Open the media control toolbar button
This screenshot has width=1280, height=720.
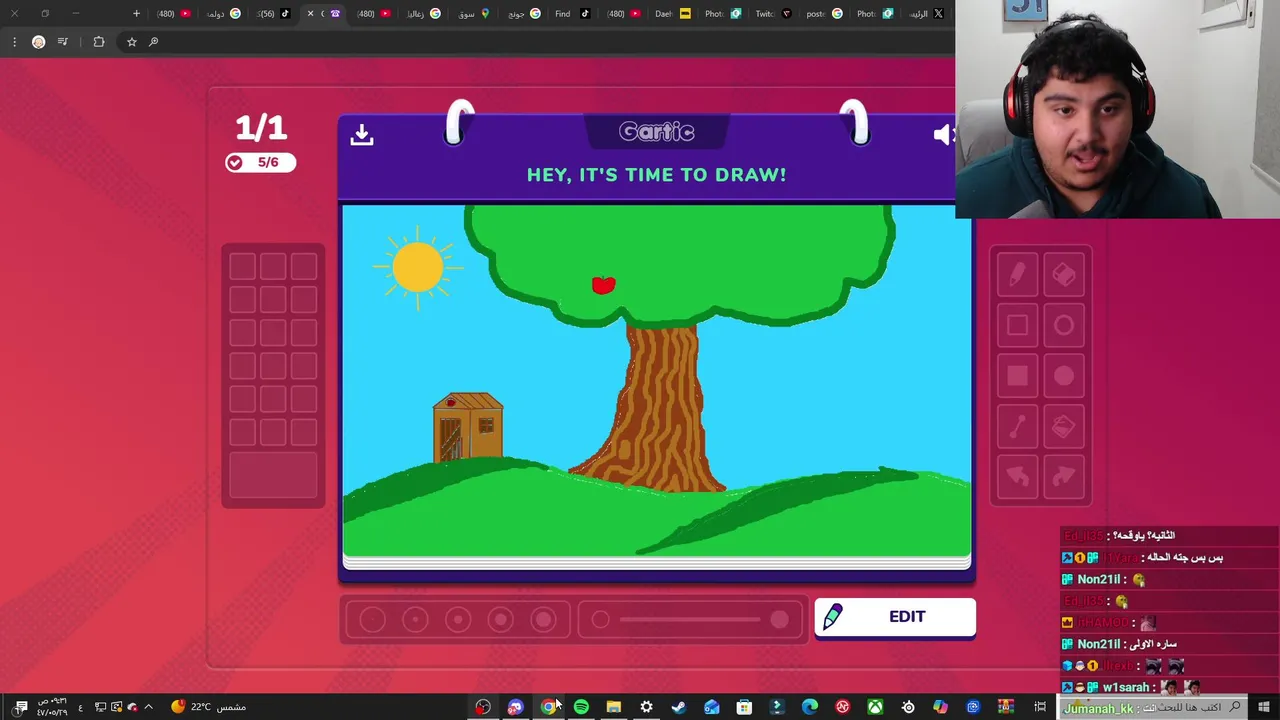[x=63, y=42]
